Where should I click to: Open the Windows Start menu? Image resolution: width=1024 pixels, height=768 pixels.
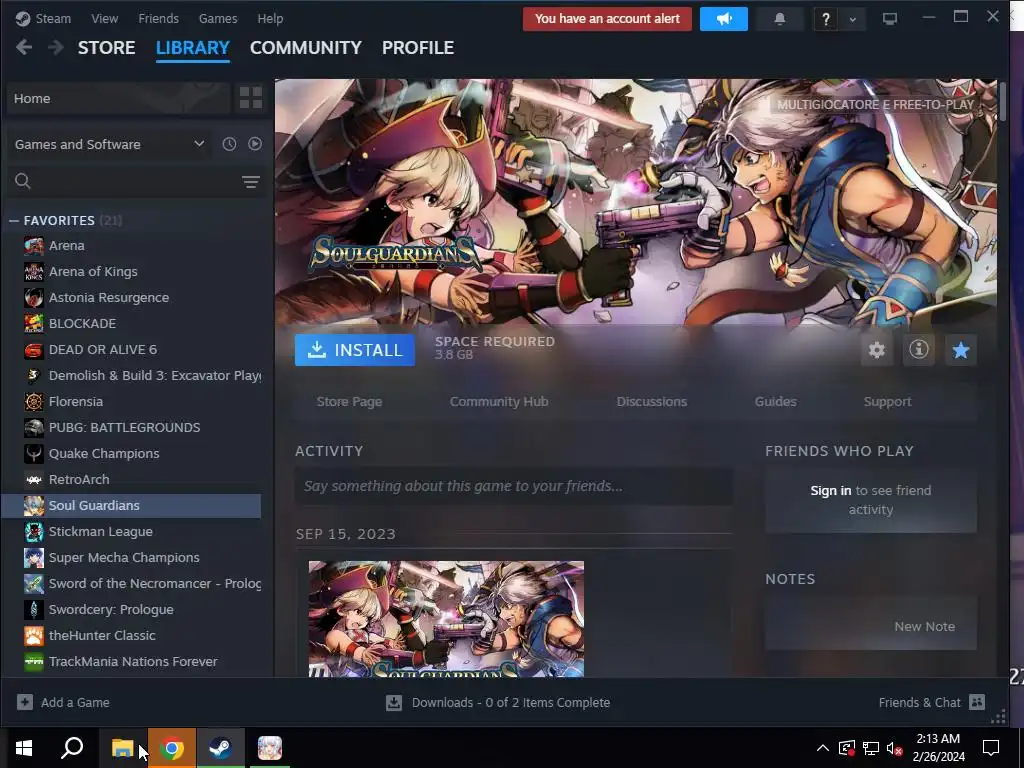coord(24,748)
